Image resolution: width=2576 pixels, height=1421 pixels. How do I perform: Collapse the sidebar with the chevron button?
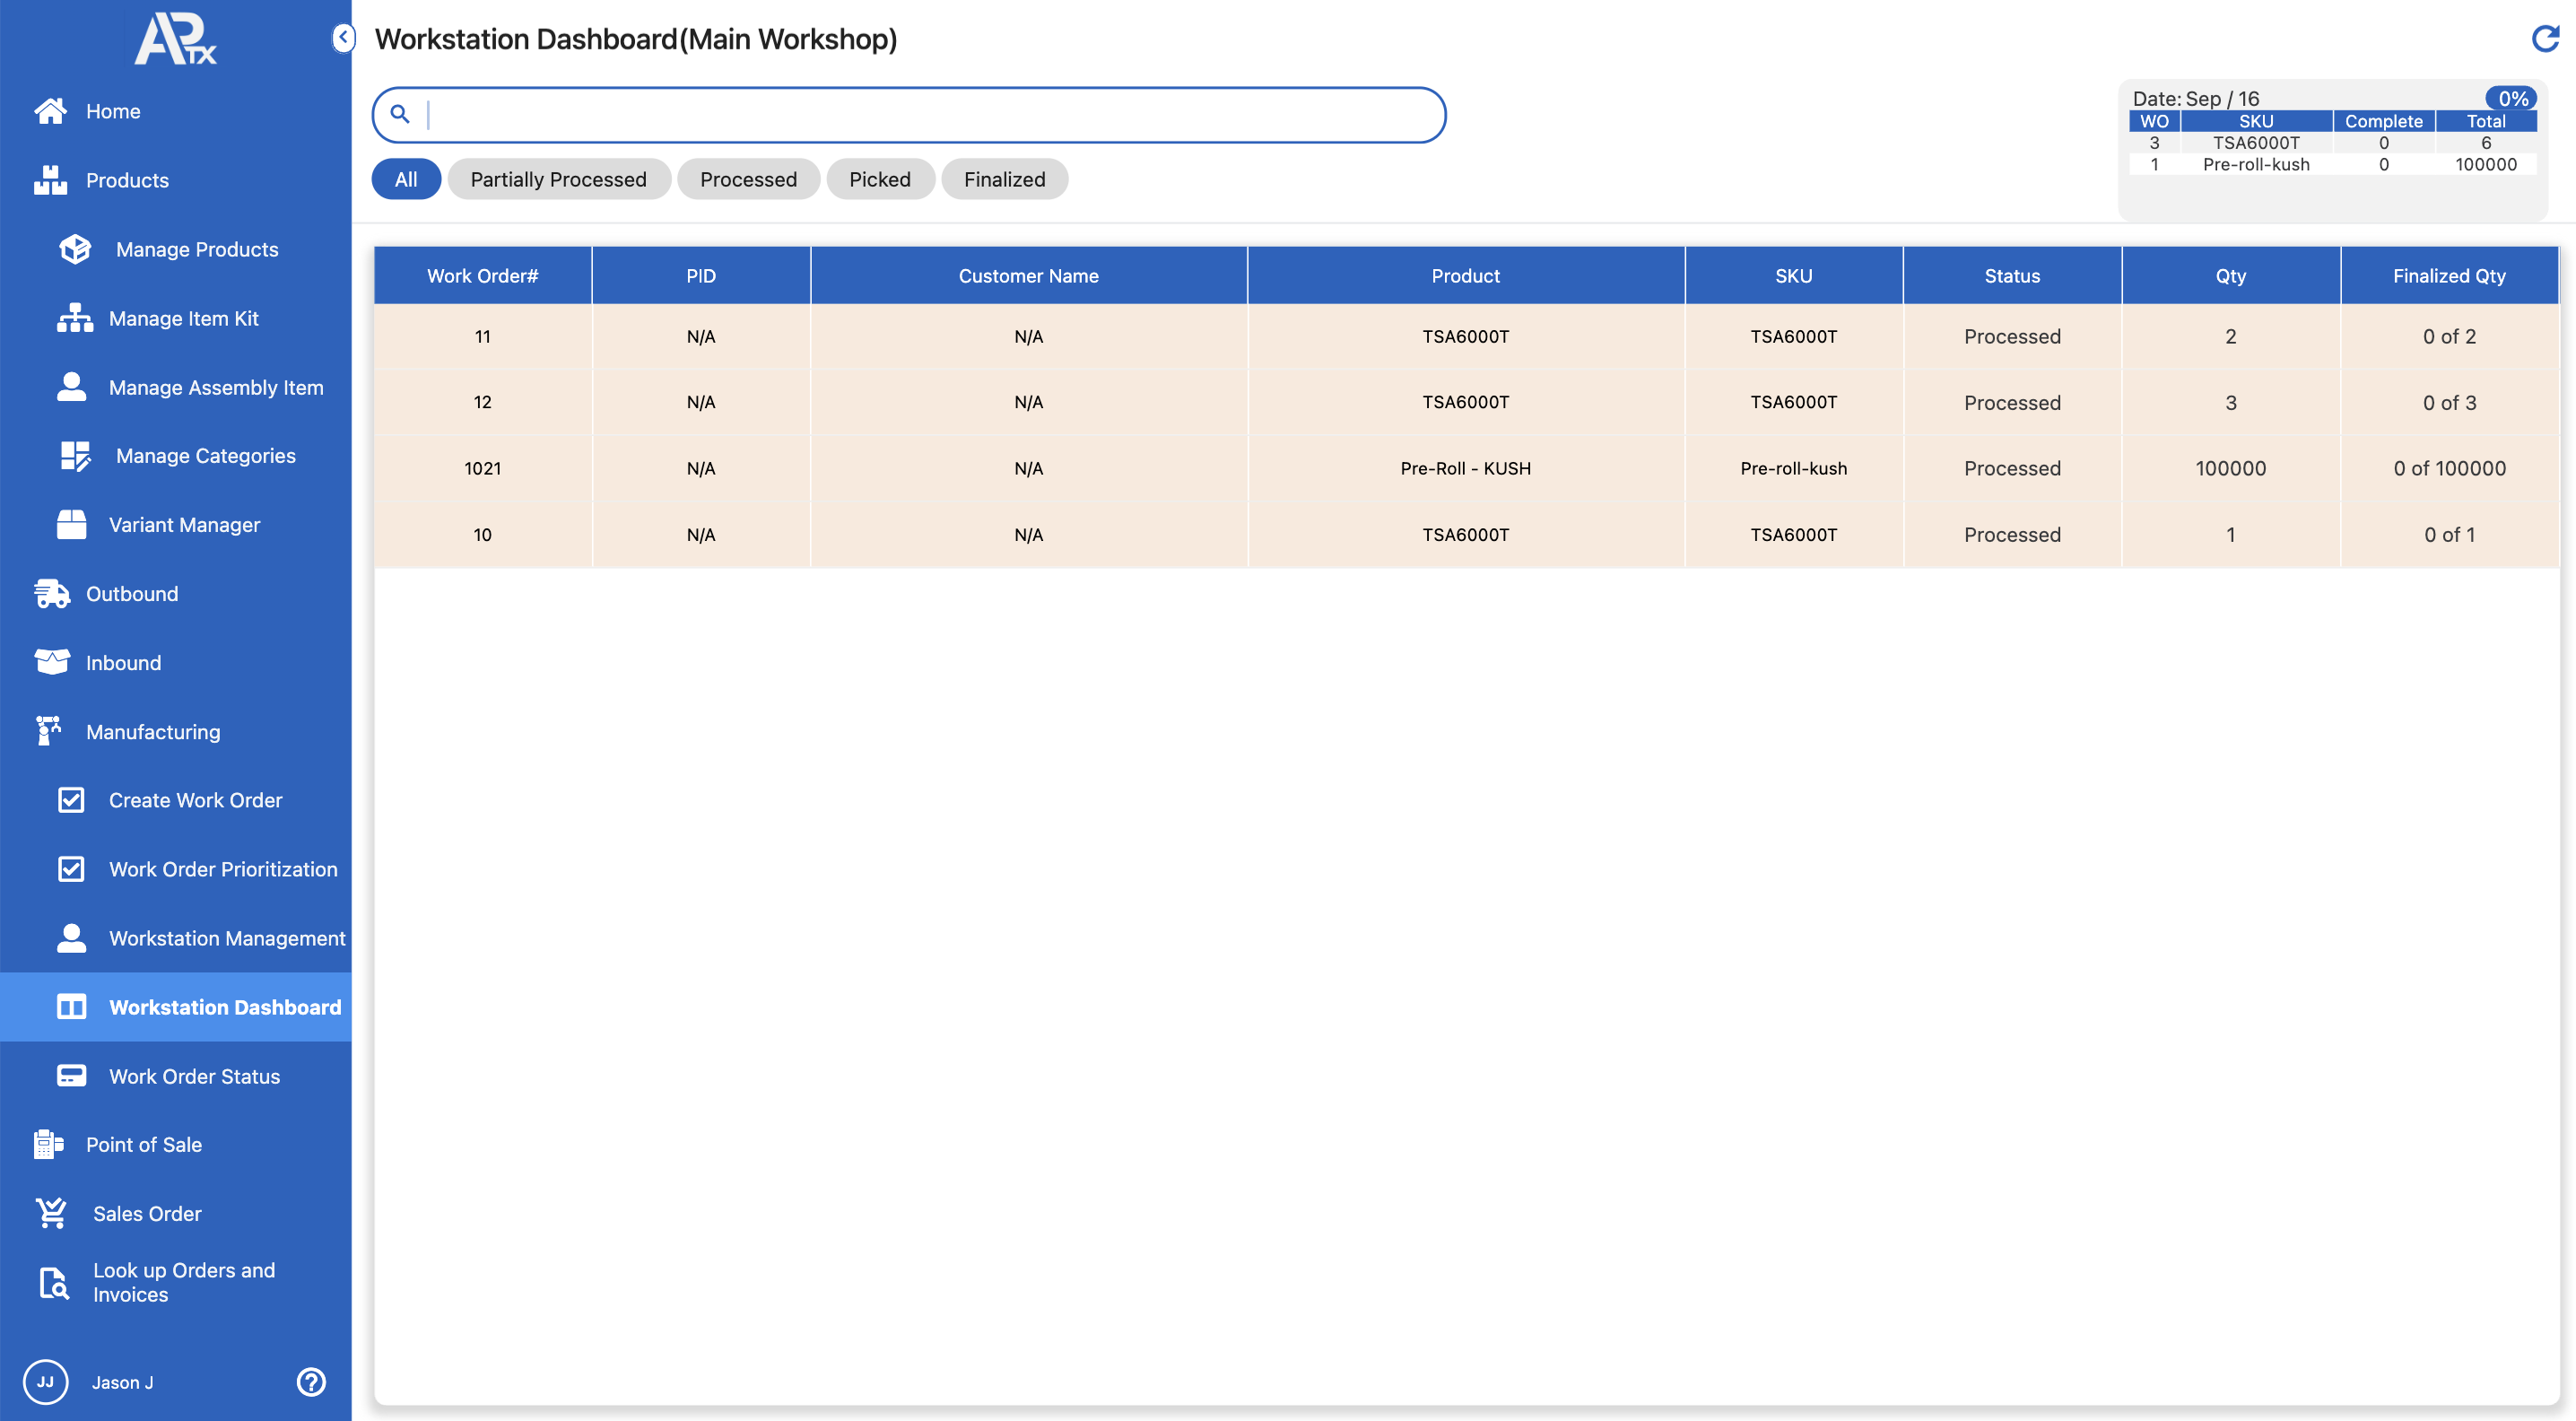coord(343,38)
